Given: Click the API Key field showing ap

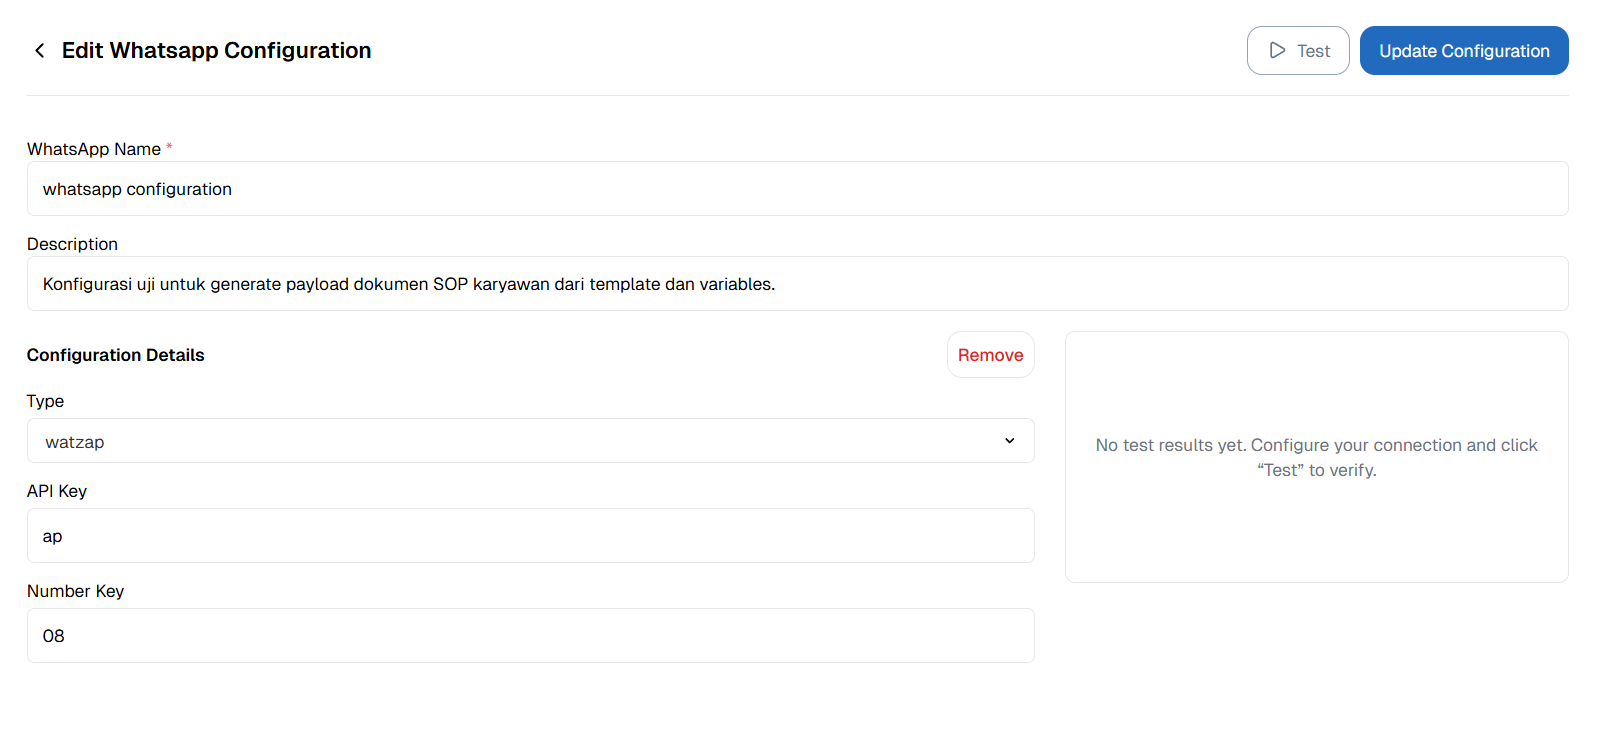Looking at the screenshot, I should click(530, 535).
